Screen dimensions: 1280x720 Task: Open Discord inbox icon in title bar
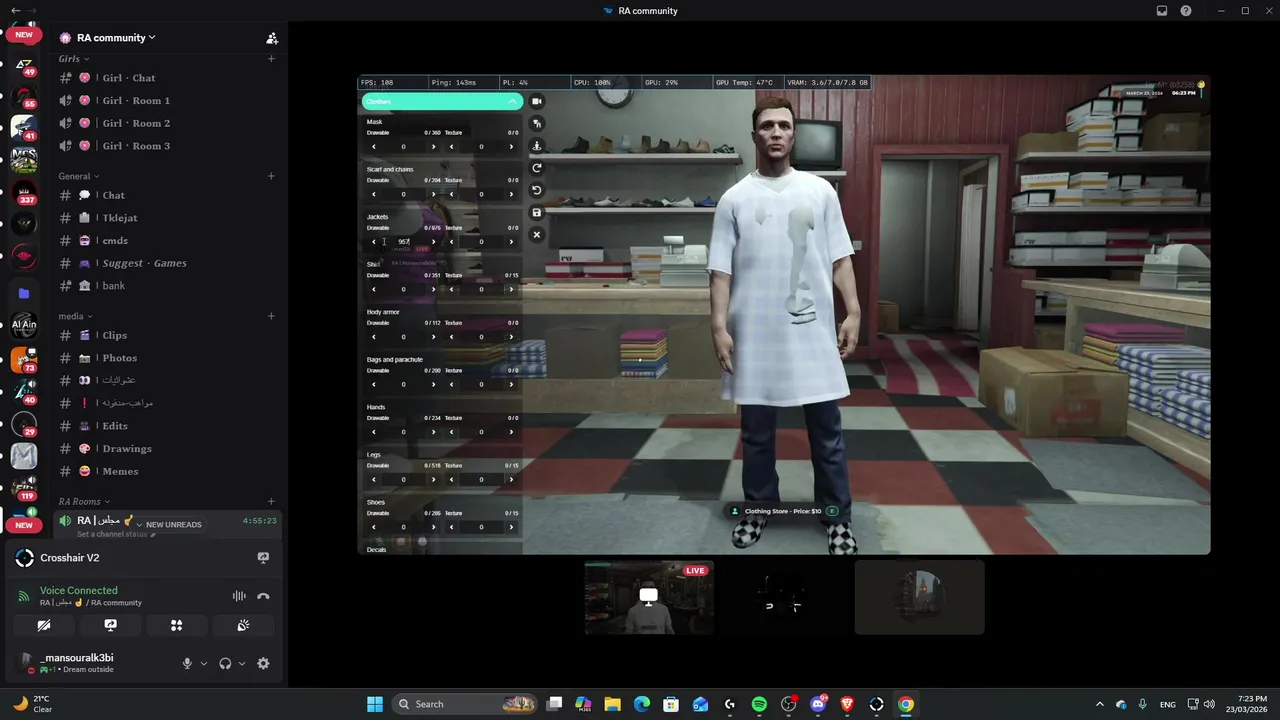coord(1162,11)
